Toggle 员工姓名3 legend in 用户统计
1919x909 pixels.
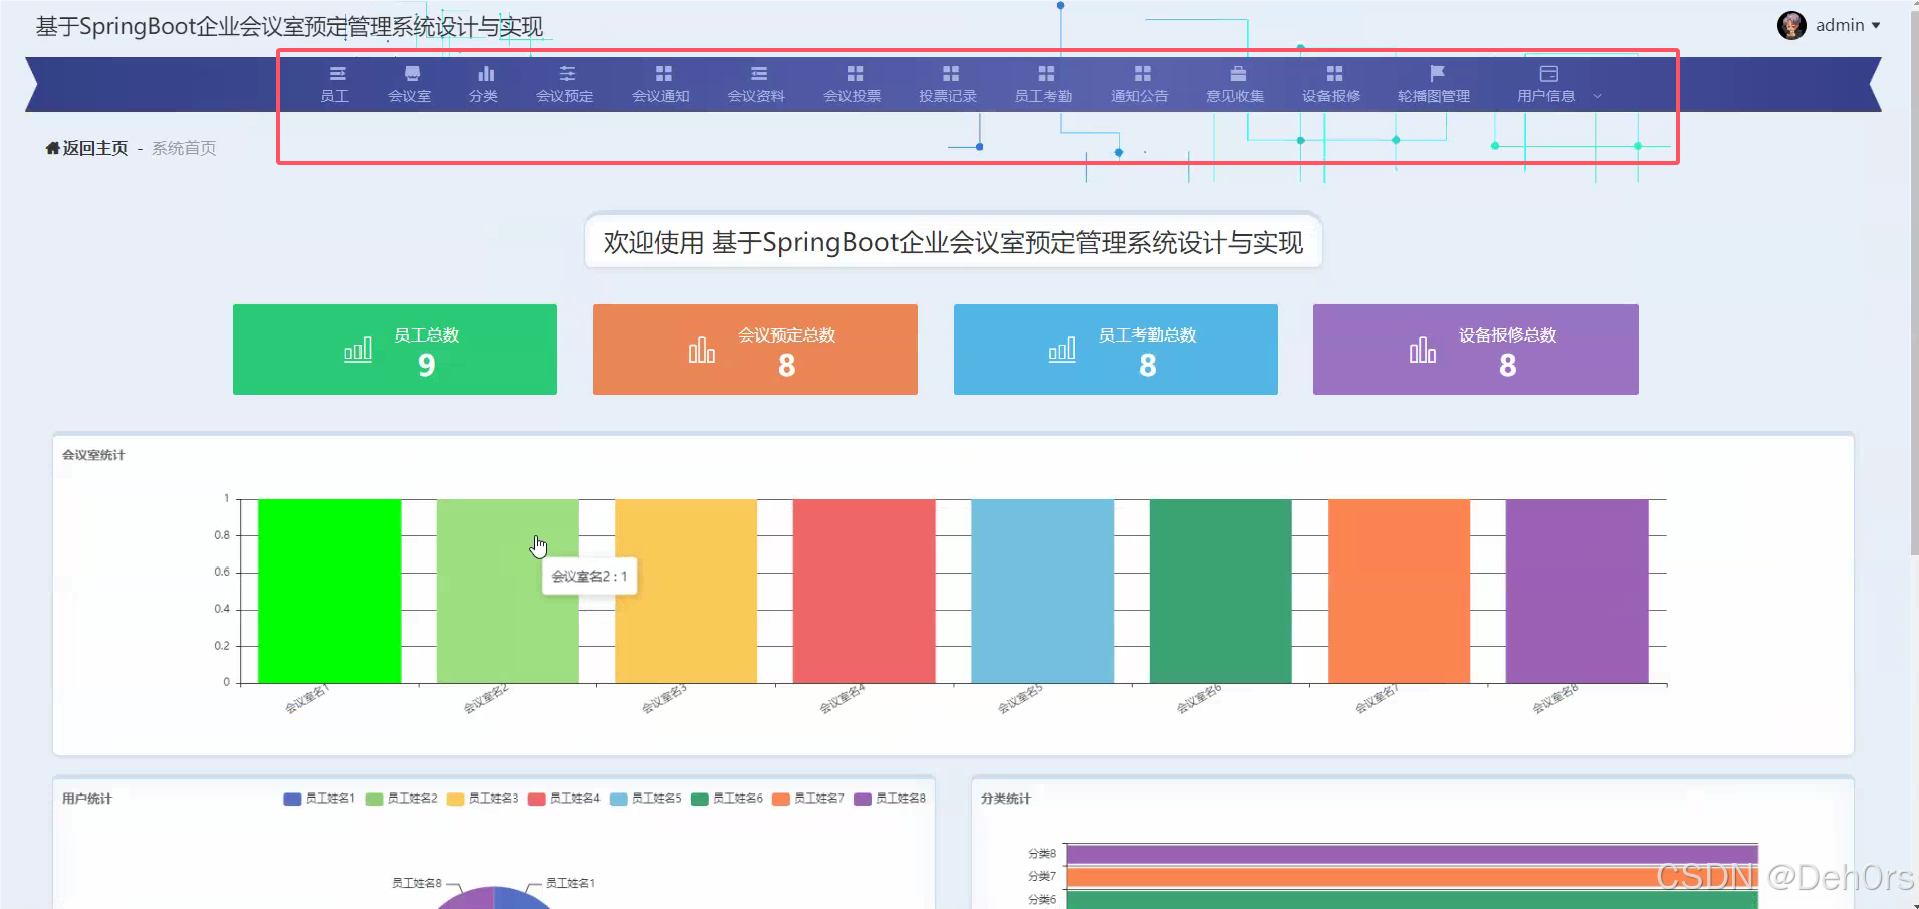482,798
